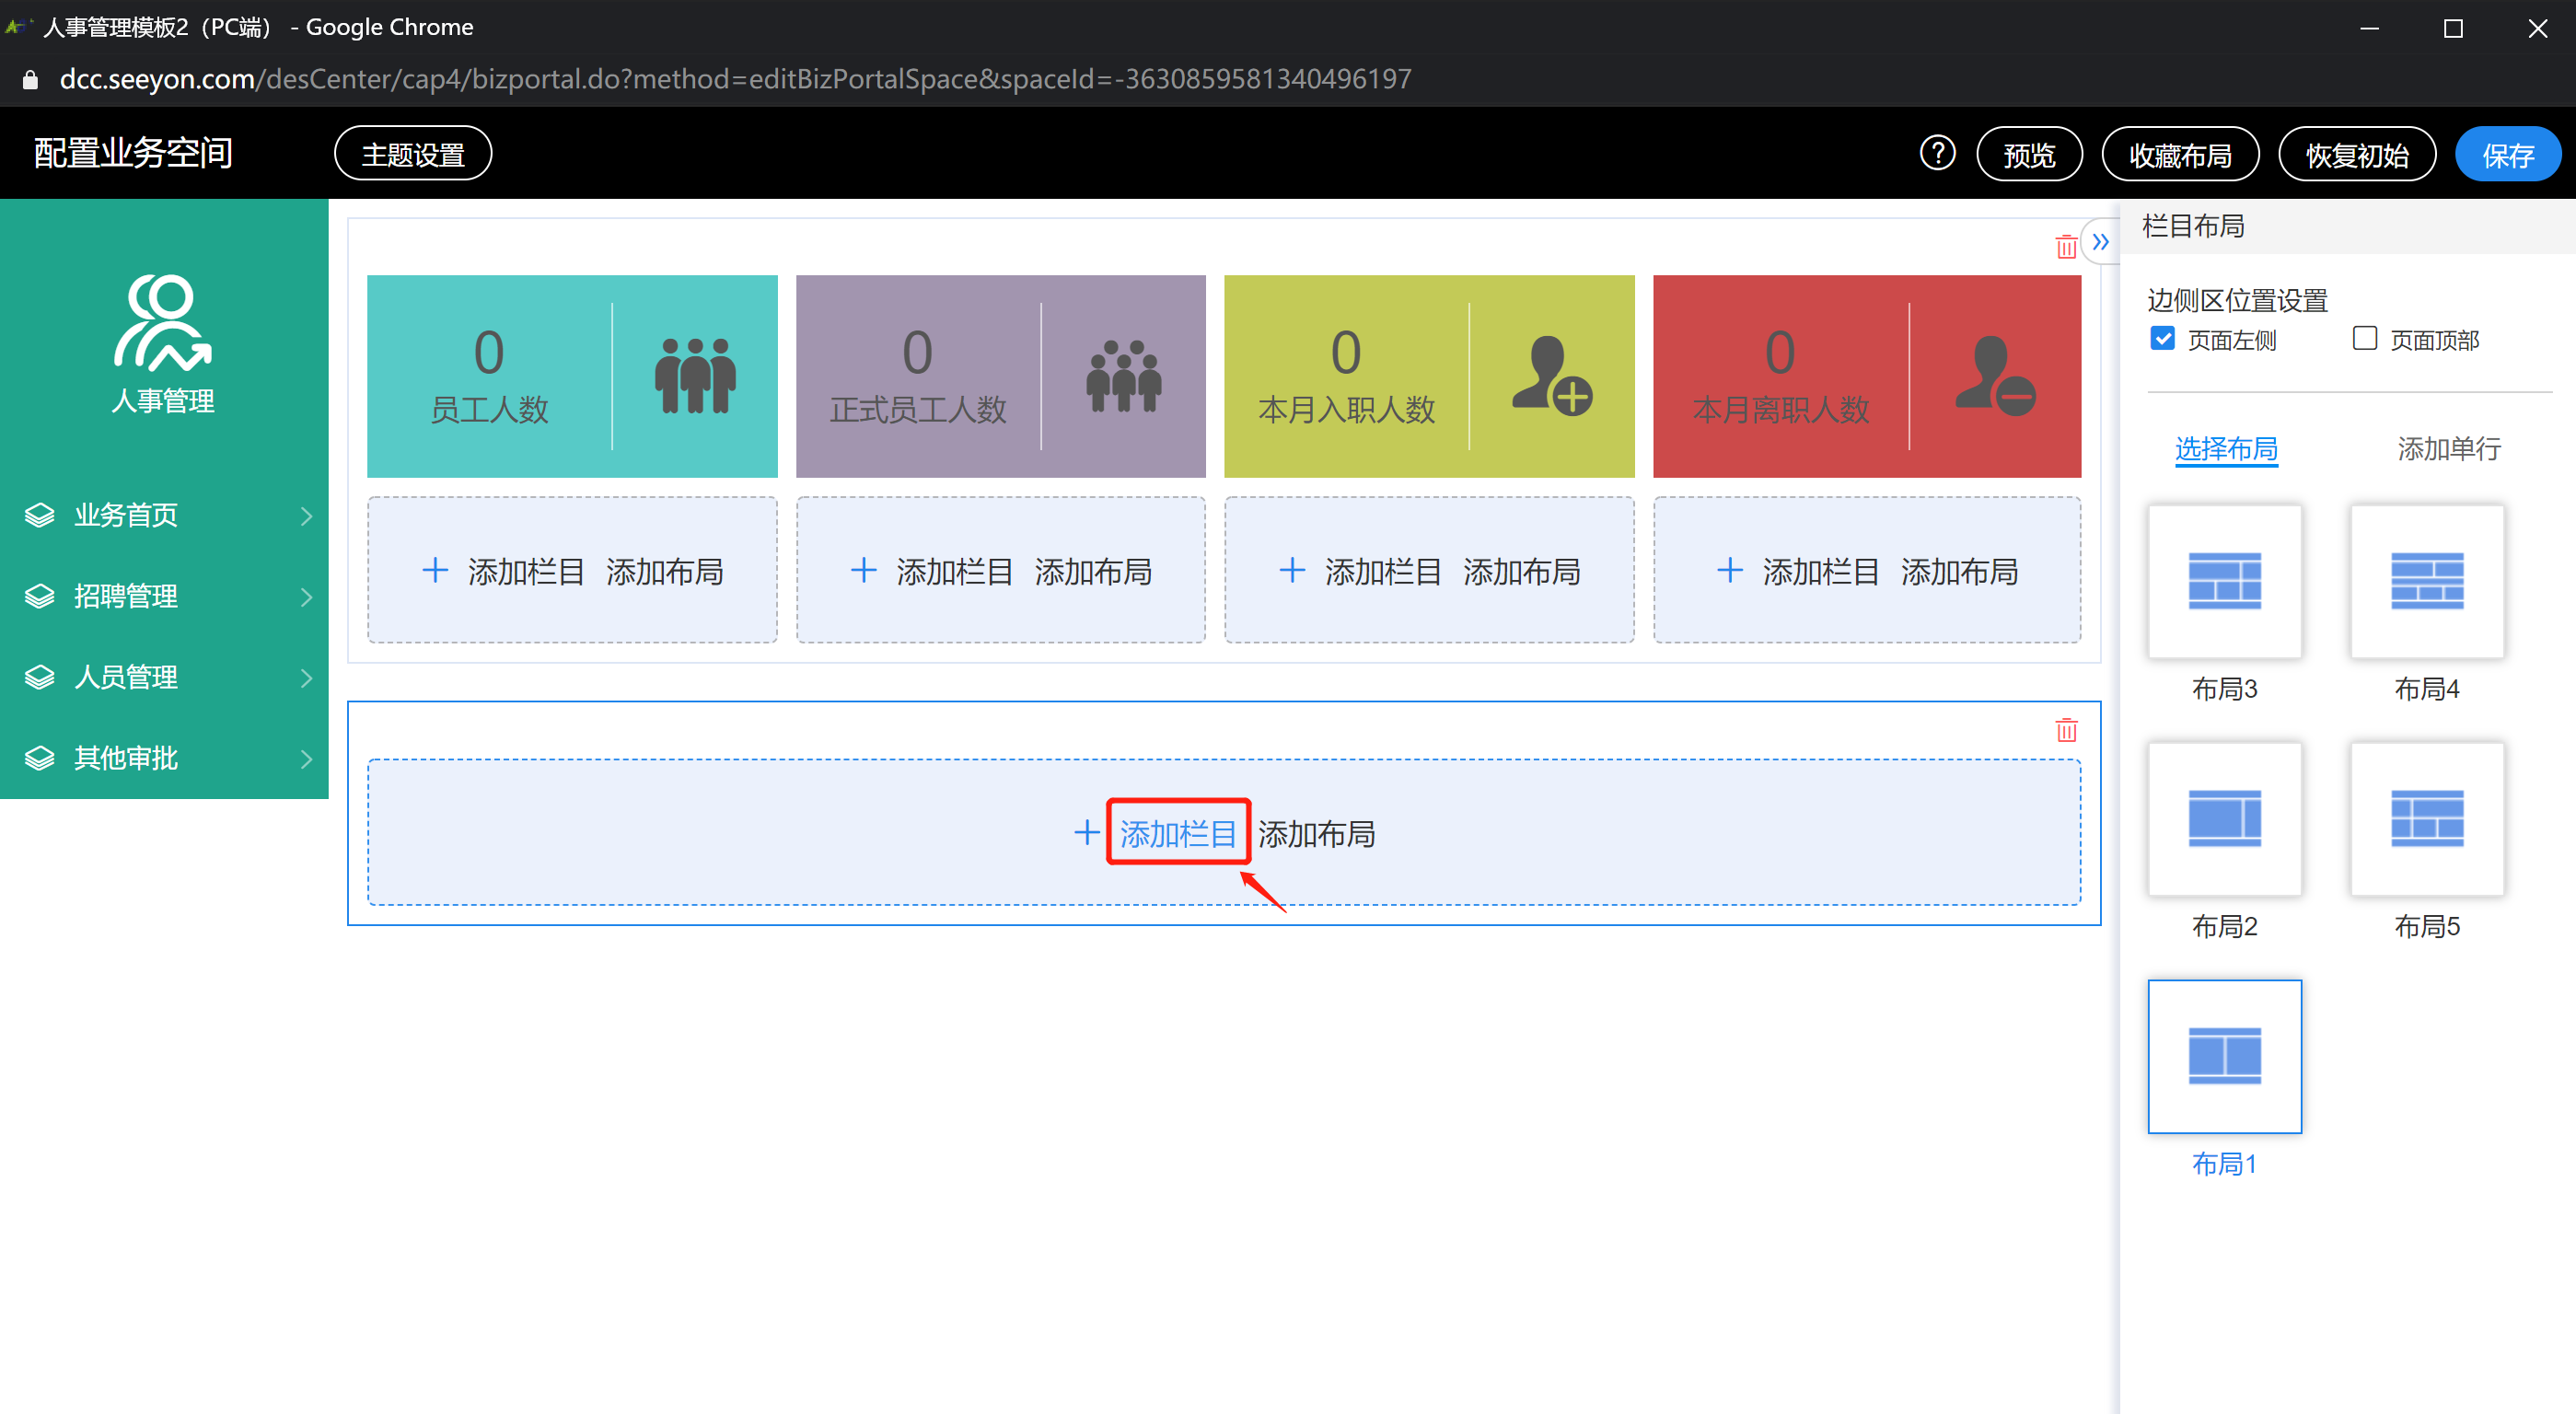Expand 业务首页 menu chevron
The width and height of the screenshot is (2576, 1414).
306,516
